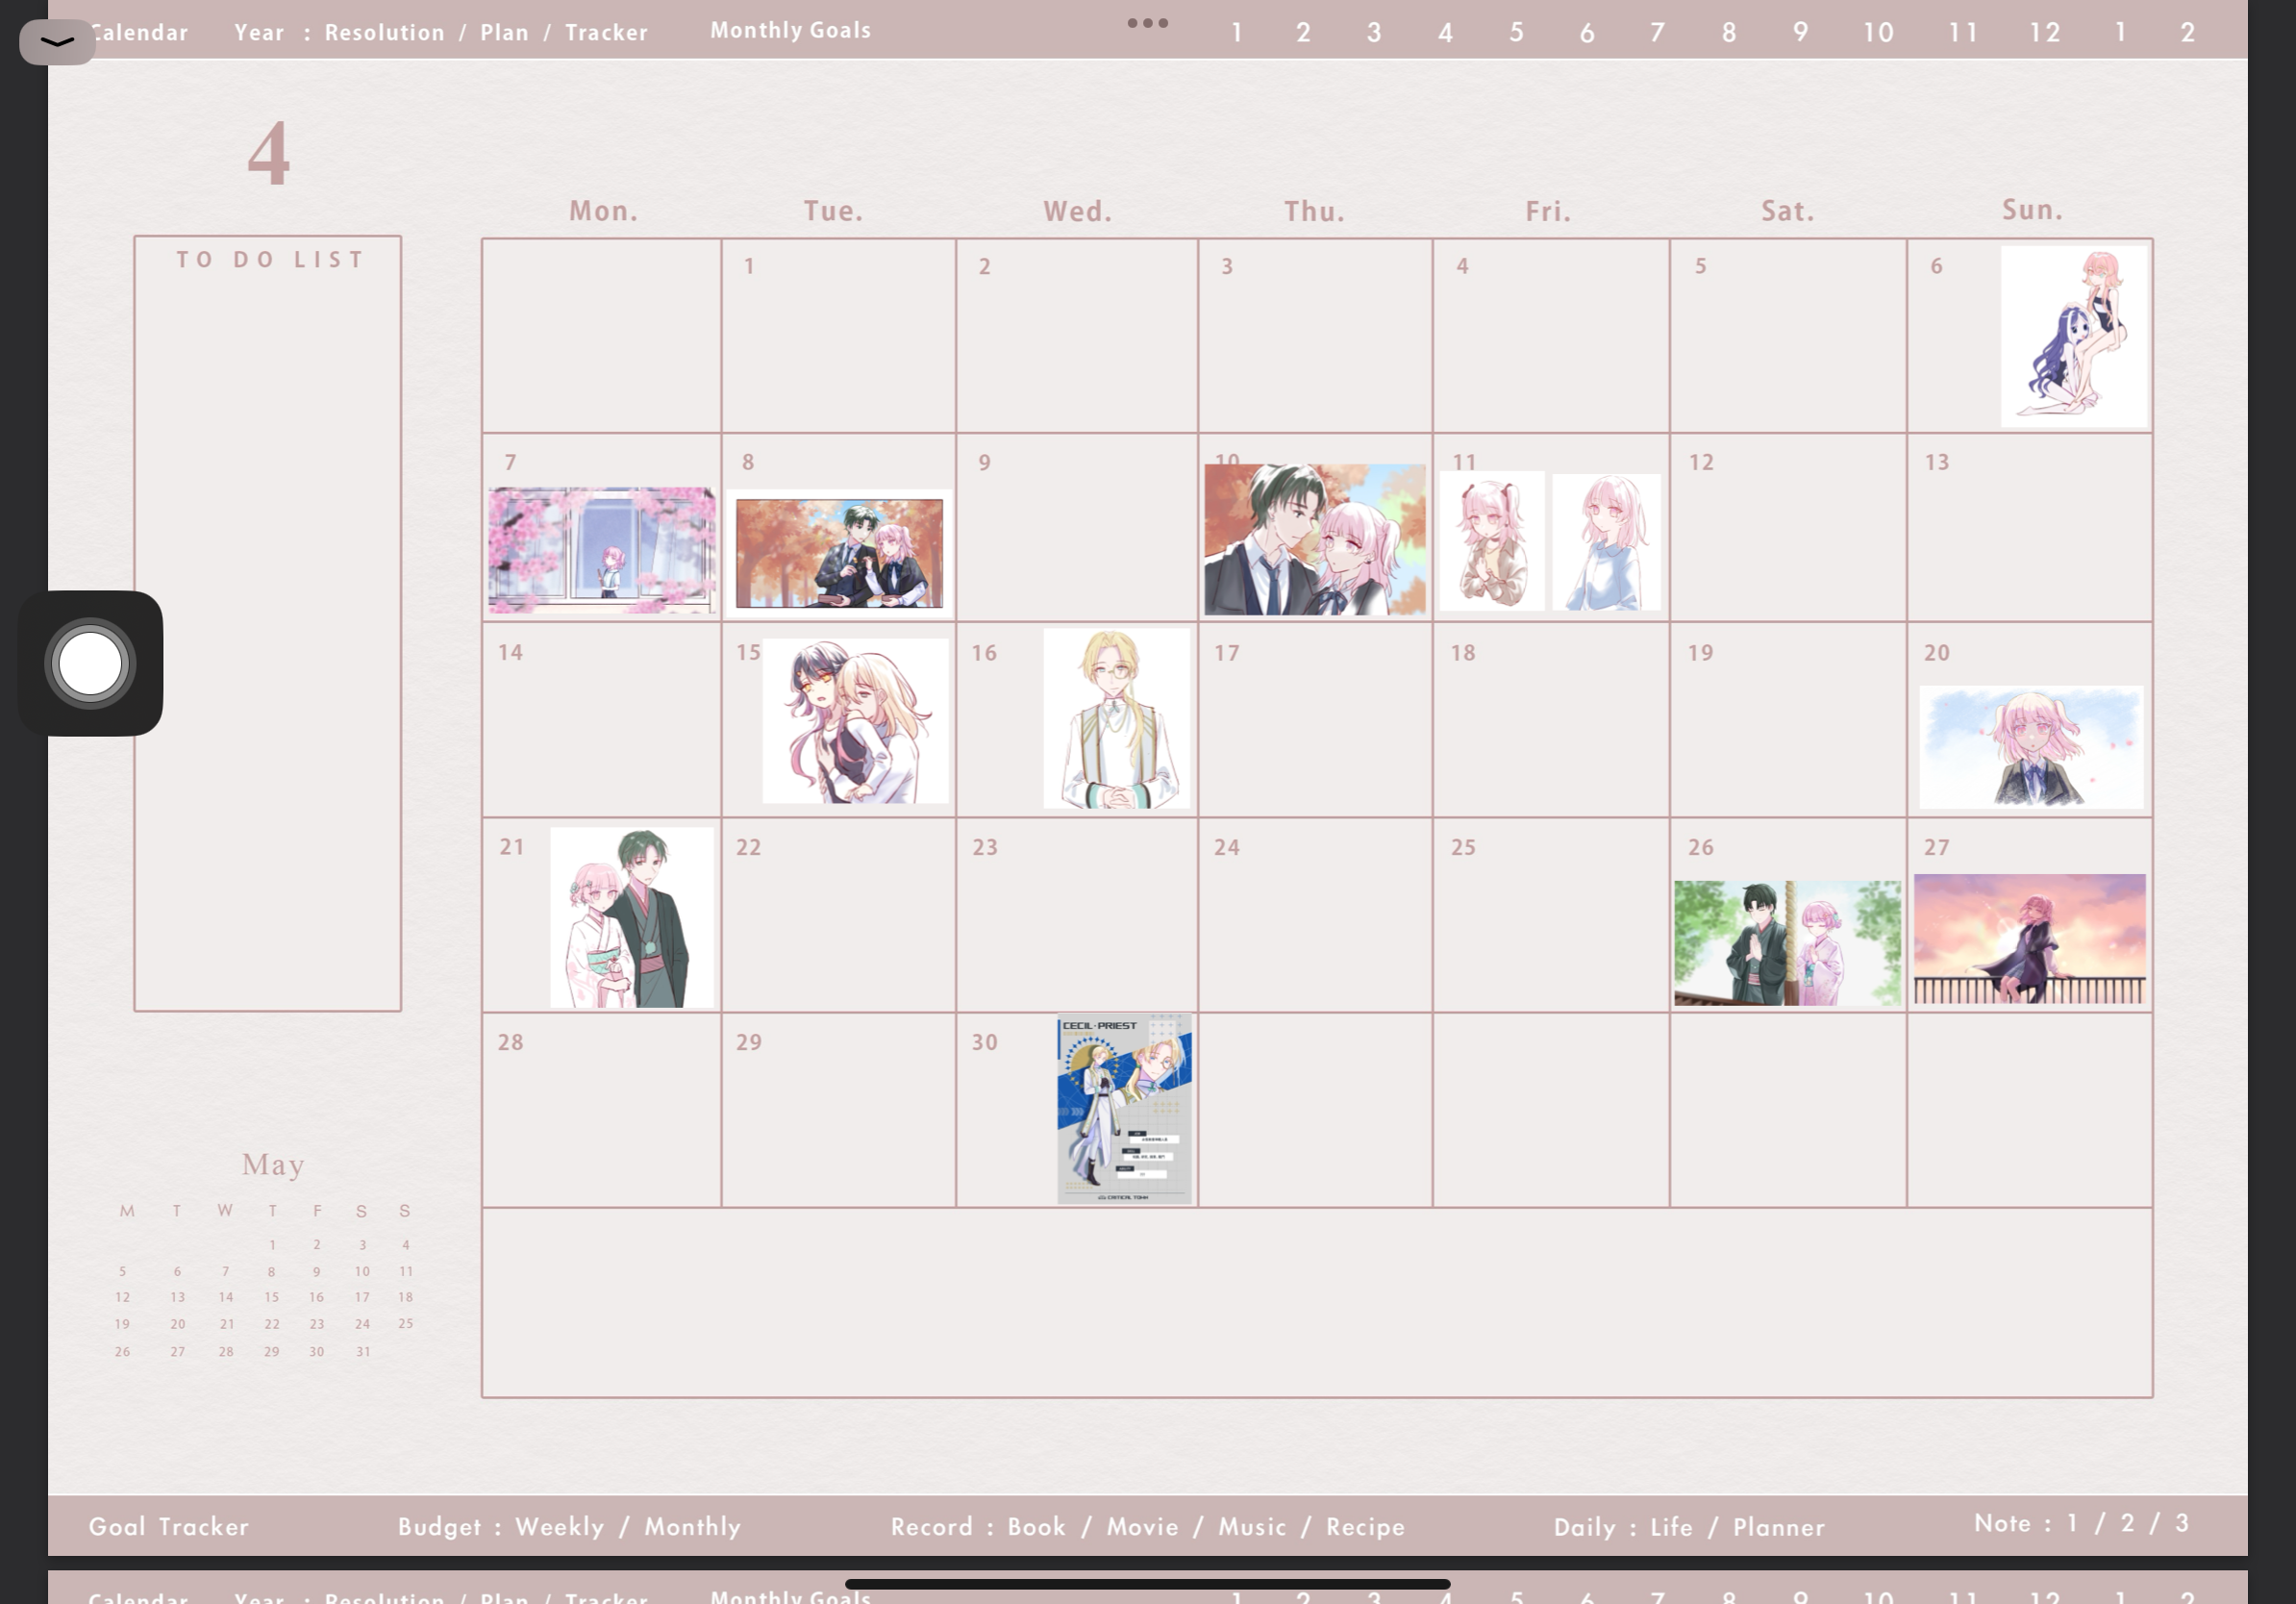Open Budget Monthly page
Screen dimensions: 2296x1604
pos(692,1526)
